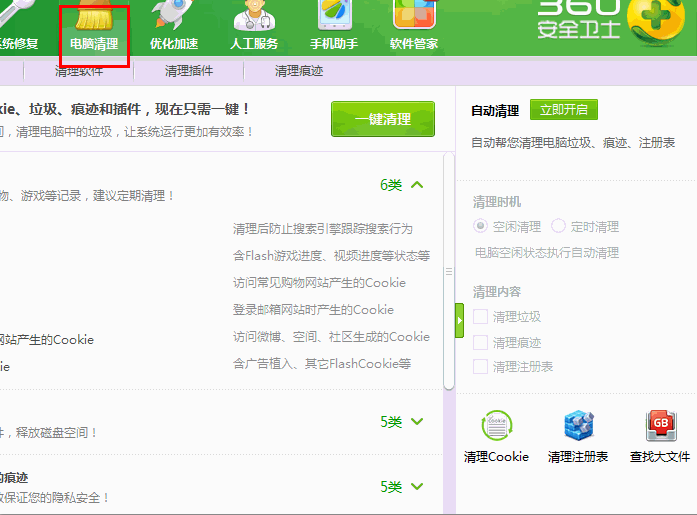The height and width of the screenshot is (515, 697).
Task: Open the 电脑清理 broom icon
Action: 93,20
